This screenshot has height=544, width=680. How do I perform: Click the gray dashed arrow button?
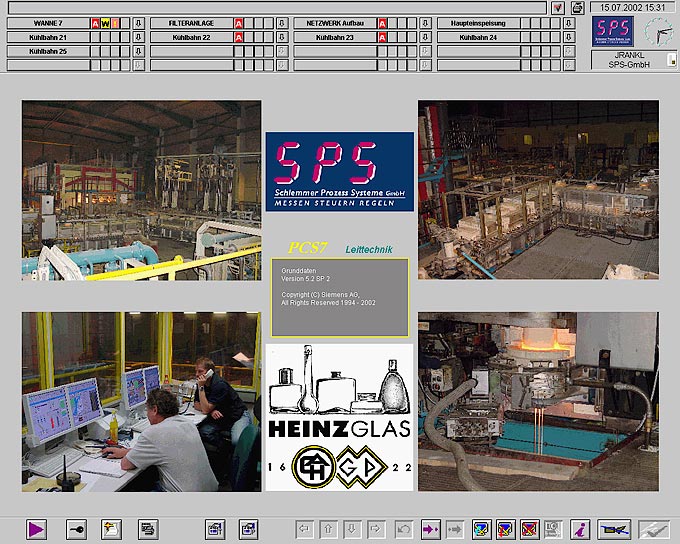454,529
